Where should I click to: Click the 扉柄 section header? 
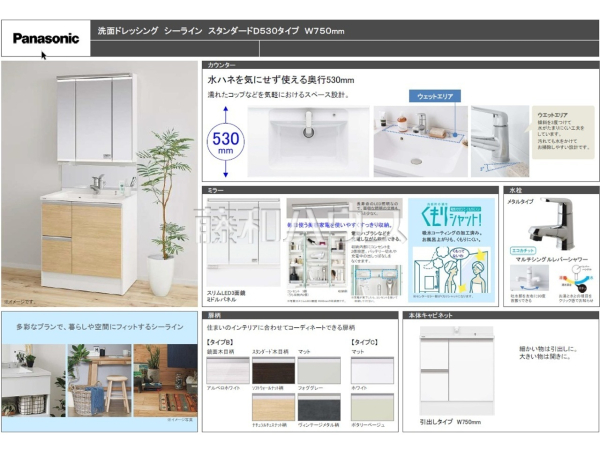click(x=300, y=315)
